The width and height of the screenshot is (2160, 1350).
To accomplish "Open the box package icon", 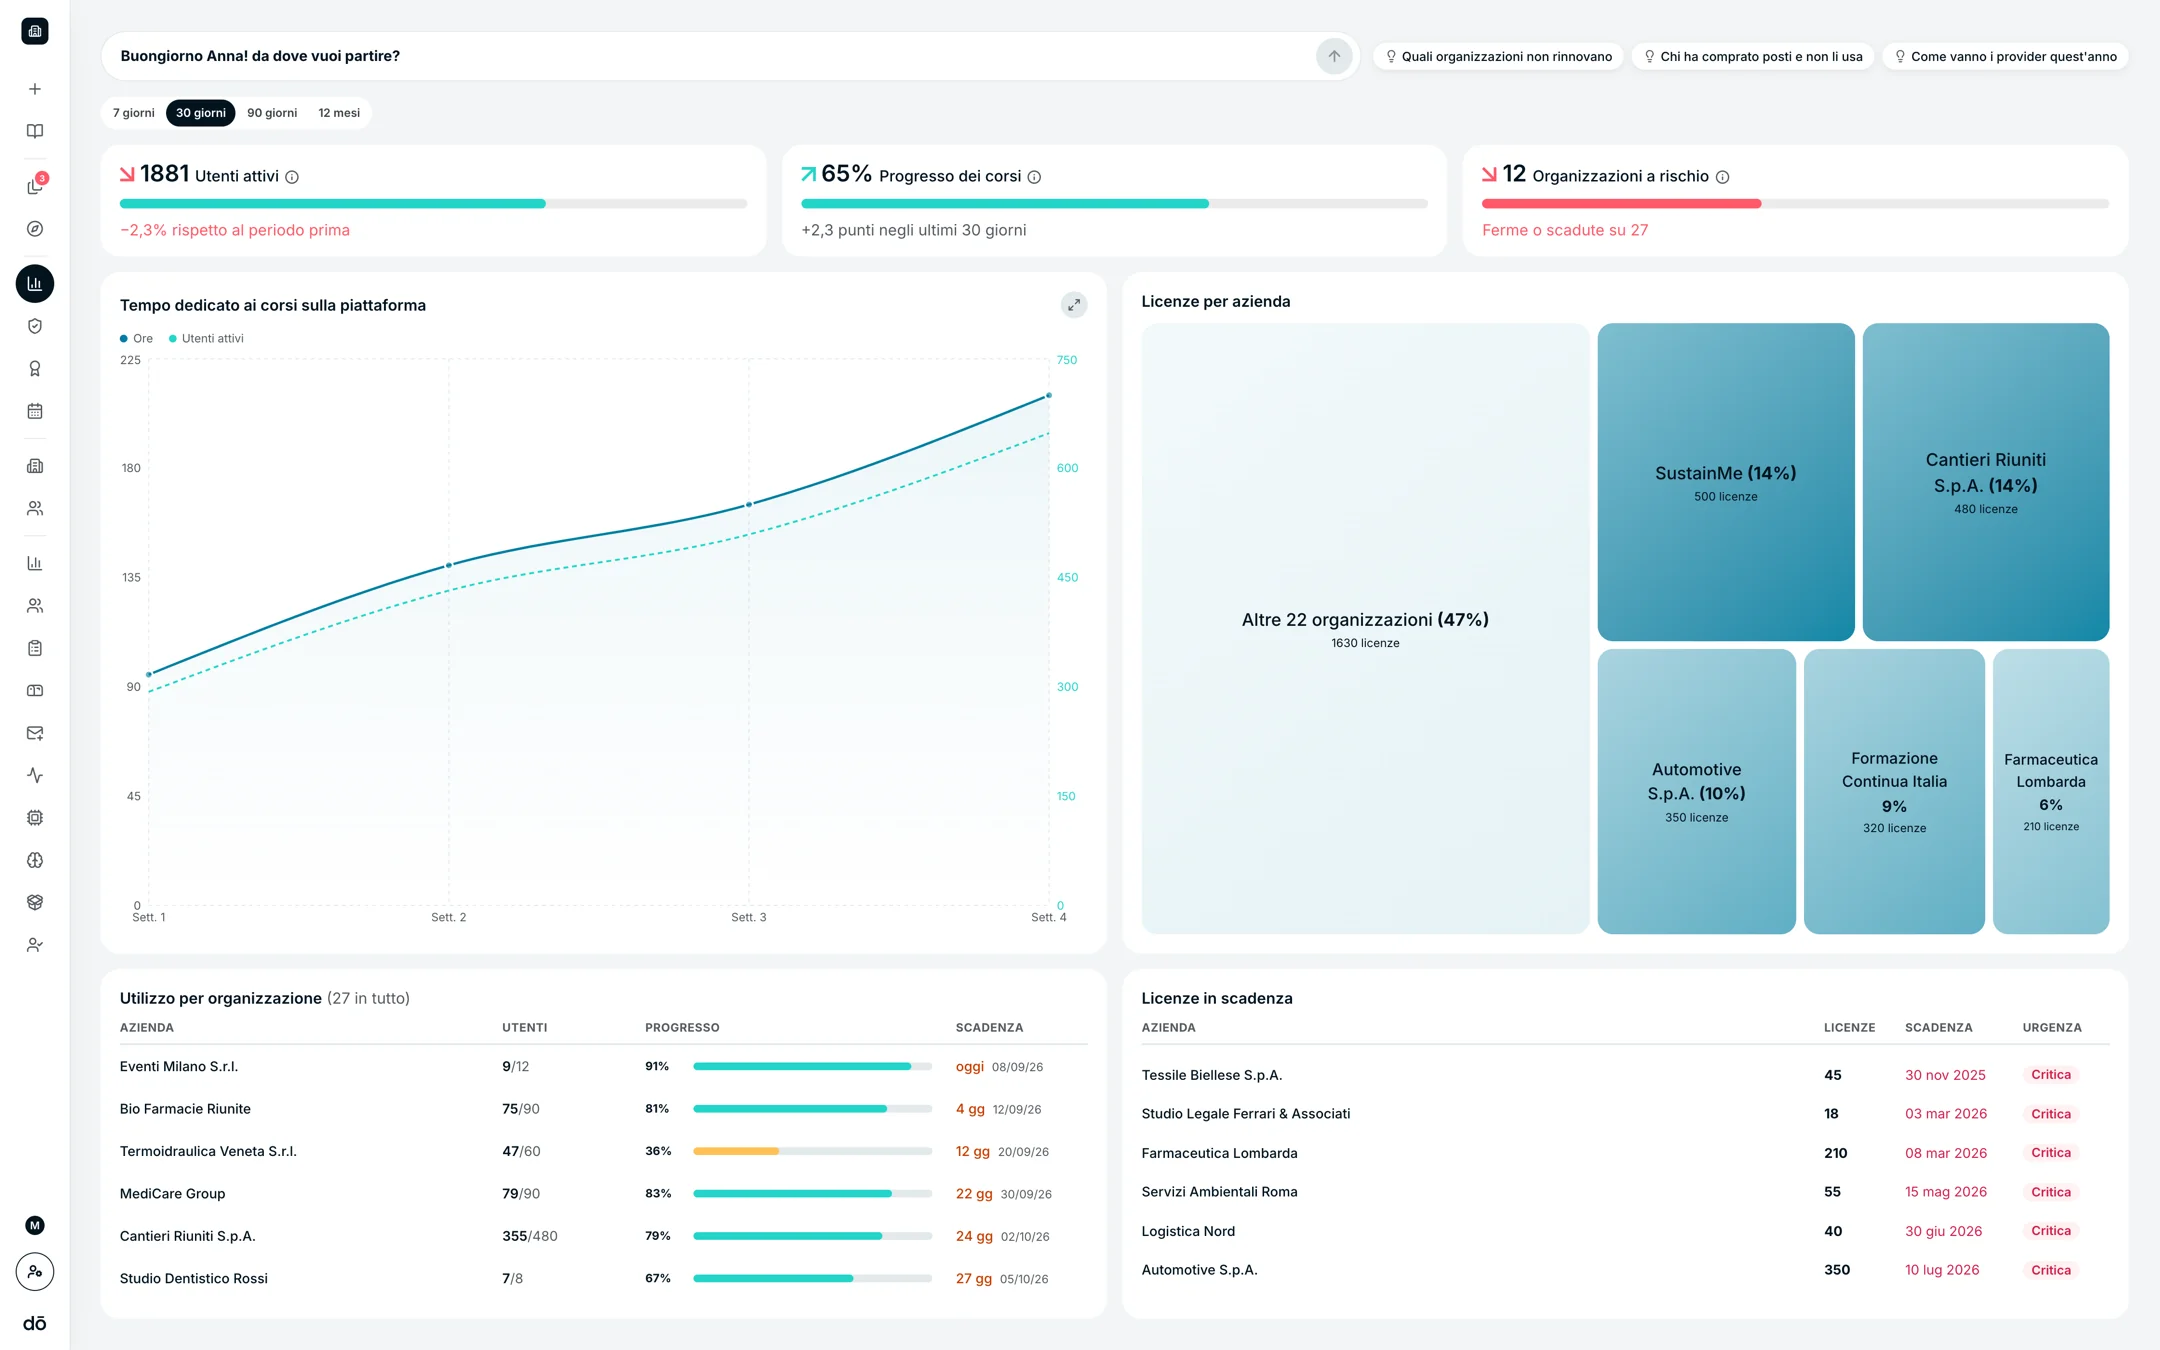I will click(35, 902).
